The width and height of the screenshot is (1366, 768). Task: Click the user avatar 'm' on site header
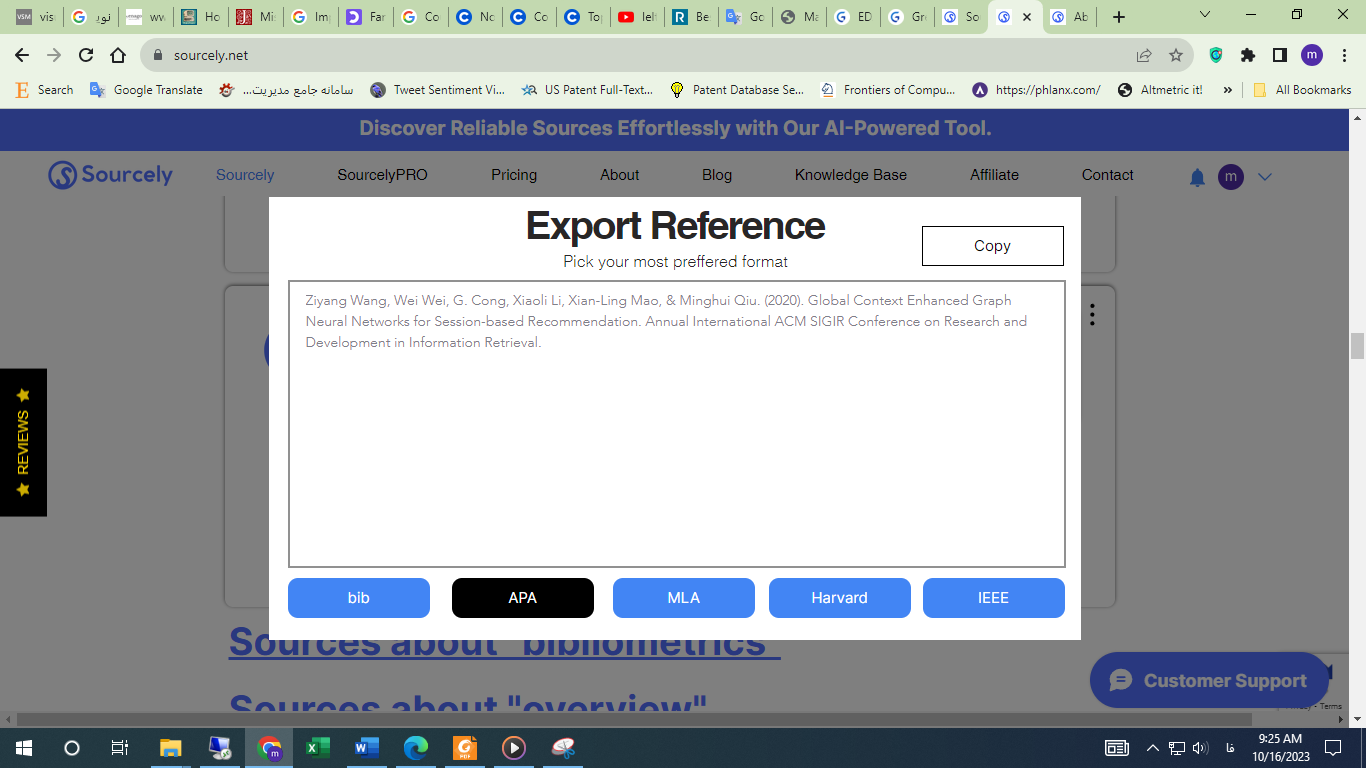click(x=1231, y=177)
